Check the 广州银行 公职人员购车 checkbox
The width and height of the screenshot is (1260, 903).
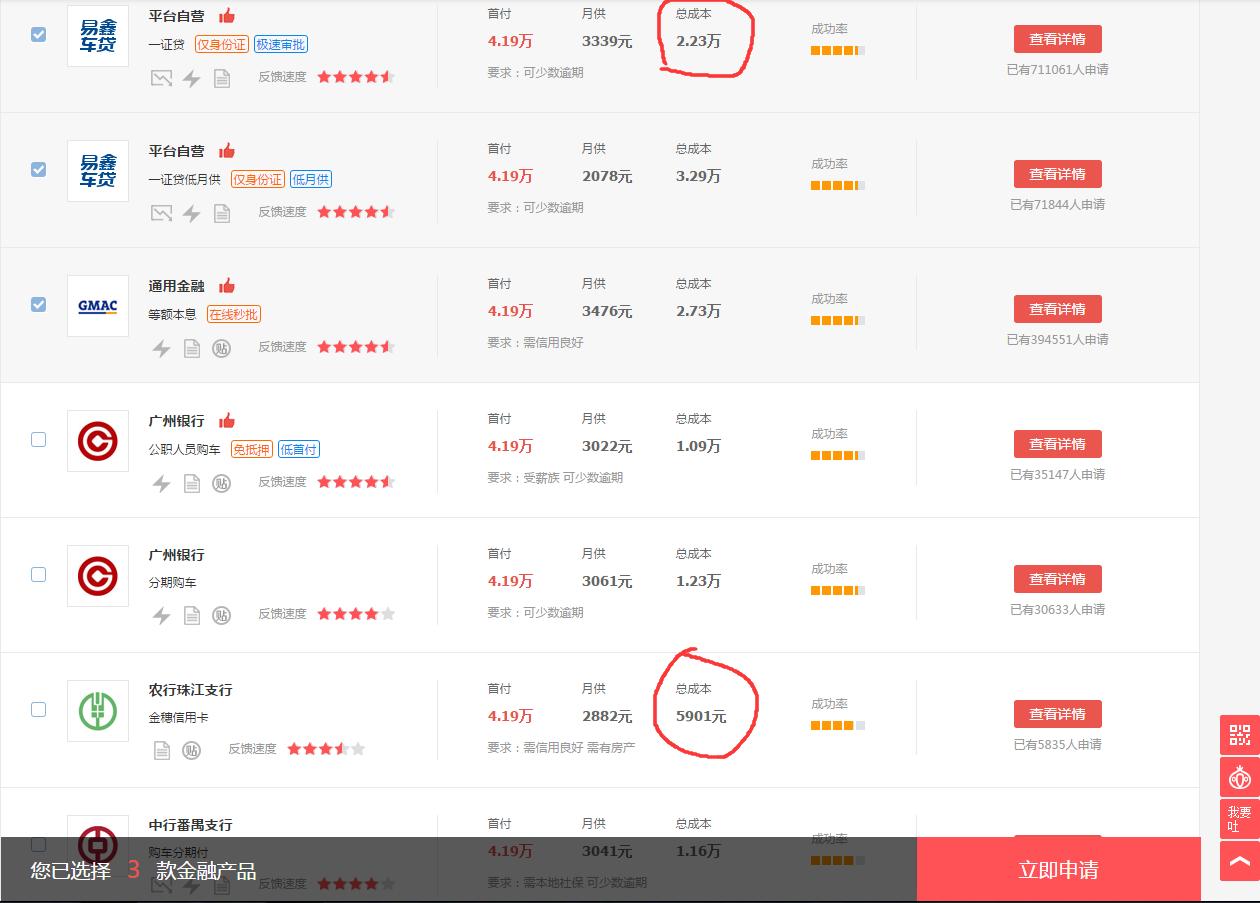point(38,439)
